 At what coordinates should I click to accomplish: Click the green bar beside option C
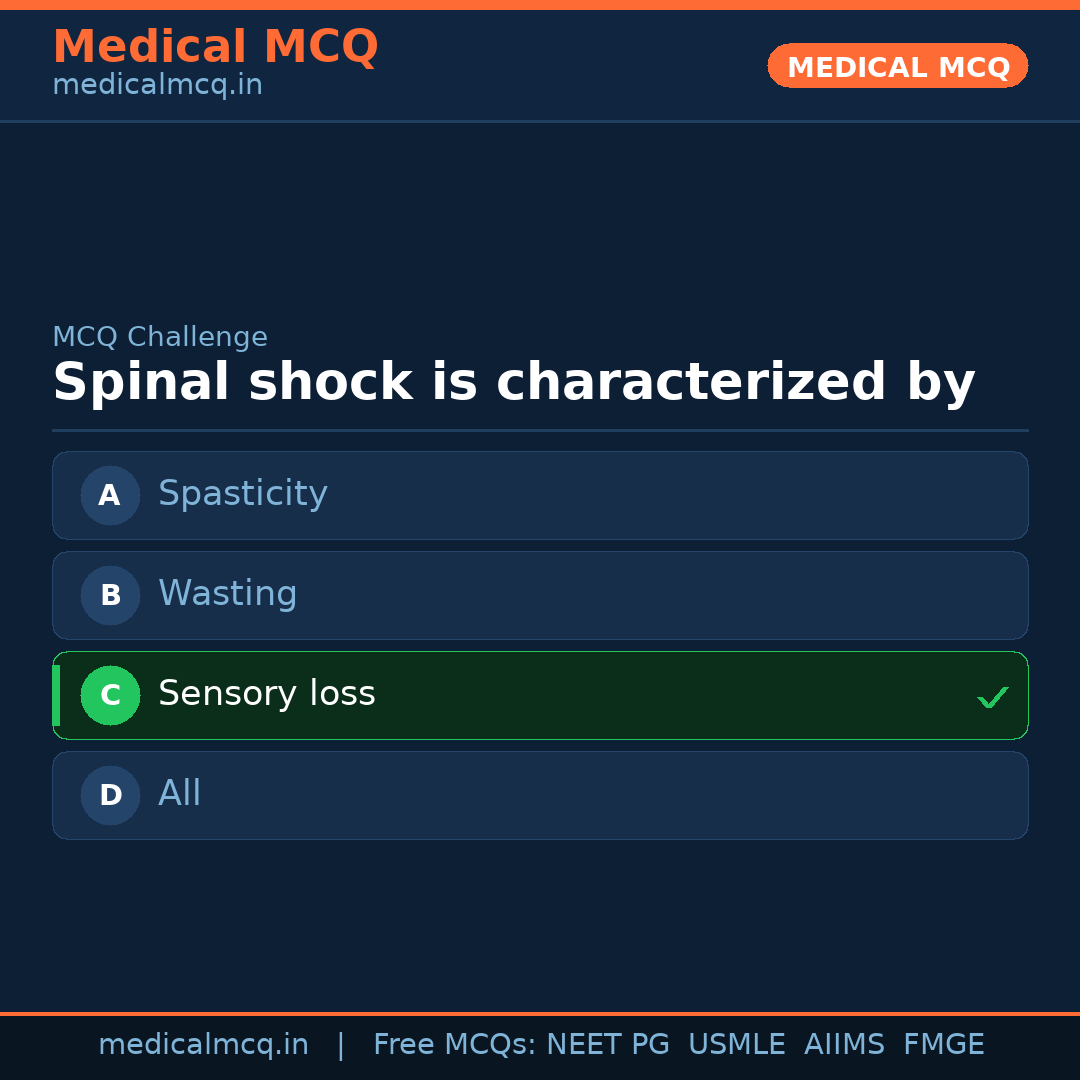tap(56, 695)
